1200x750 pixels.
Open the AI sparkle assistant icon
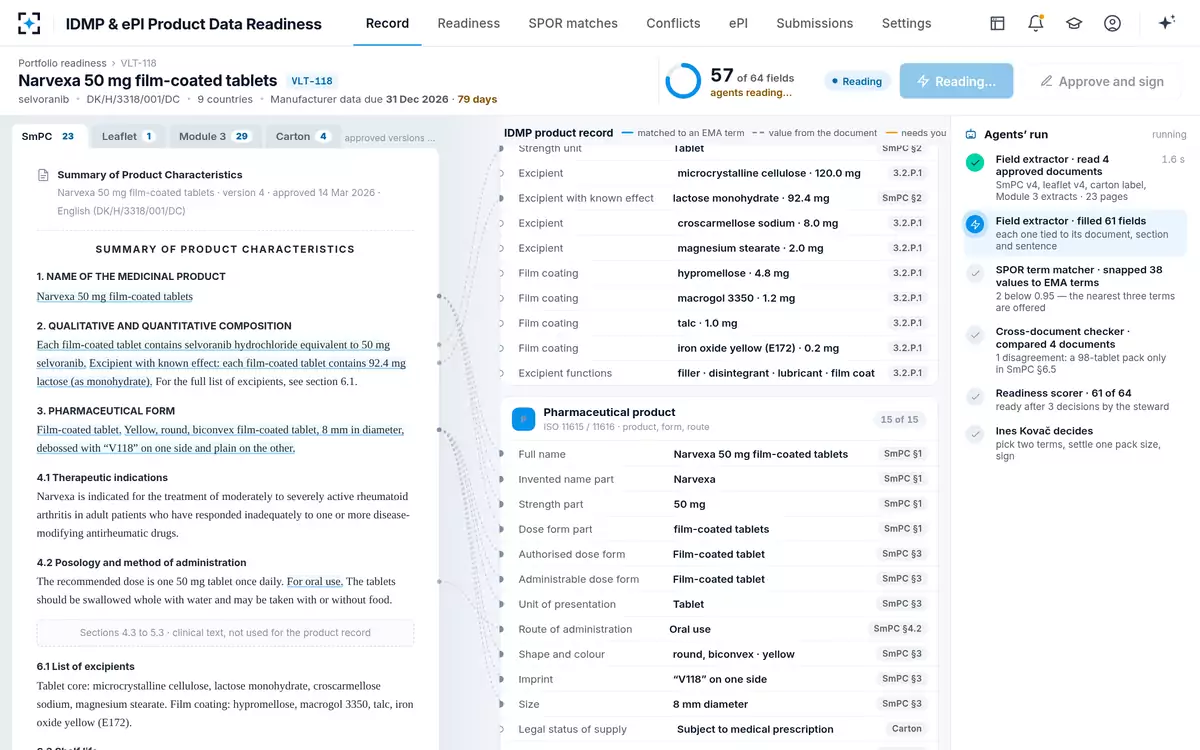click(1166, 23)
